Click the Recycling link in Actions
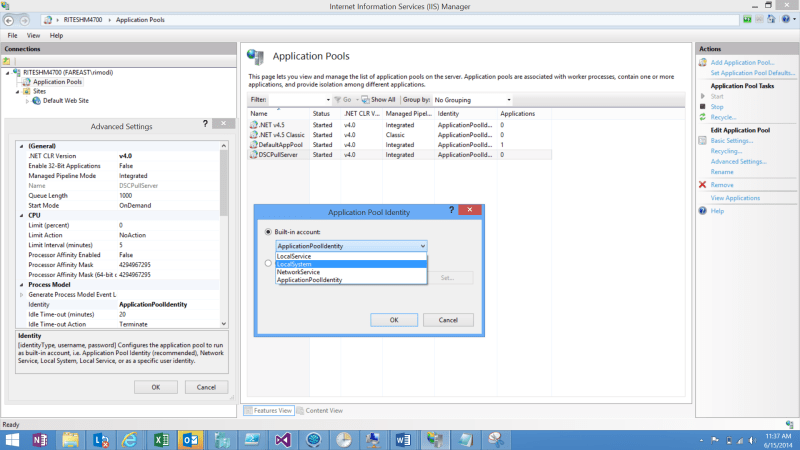This screenshot has height=450, width=800. [726, 151]
